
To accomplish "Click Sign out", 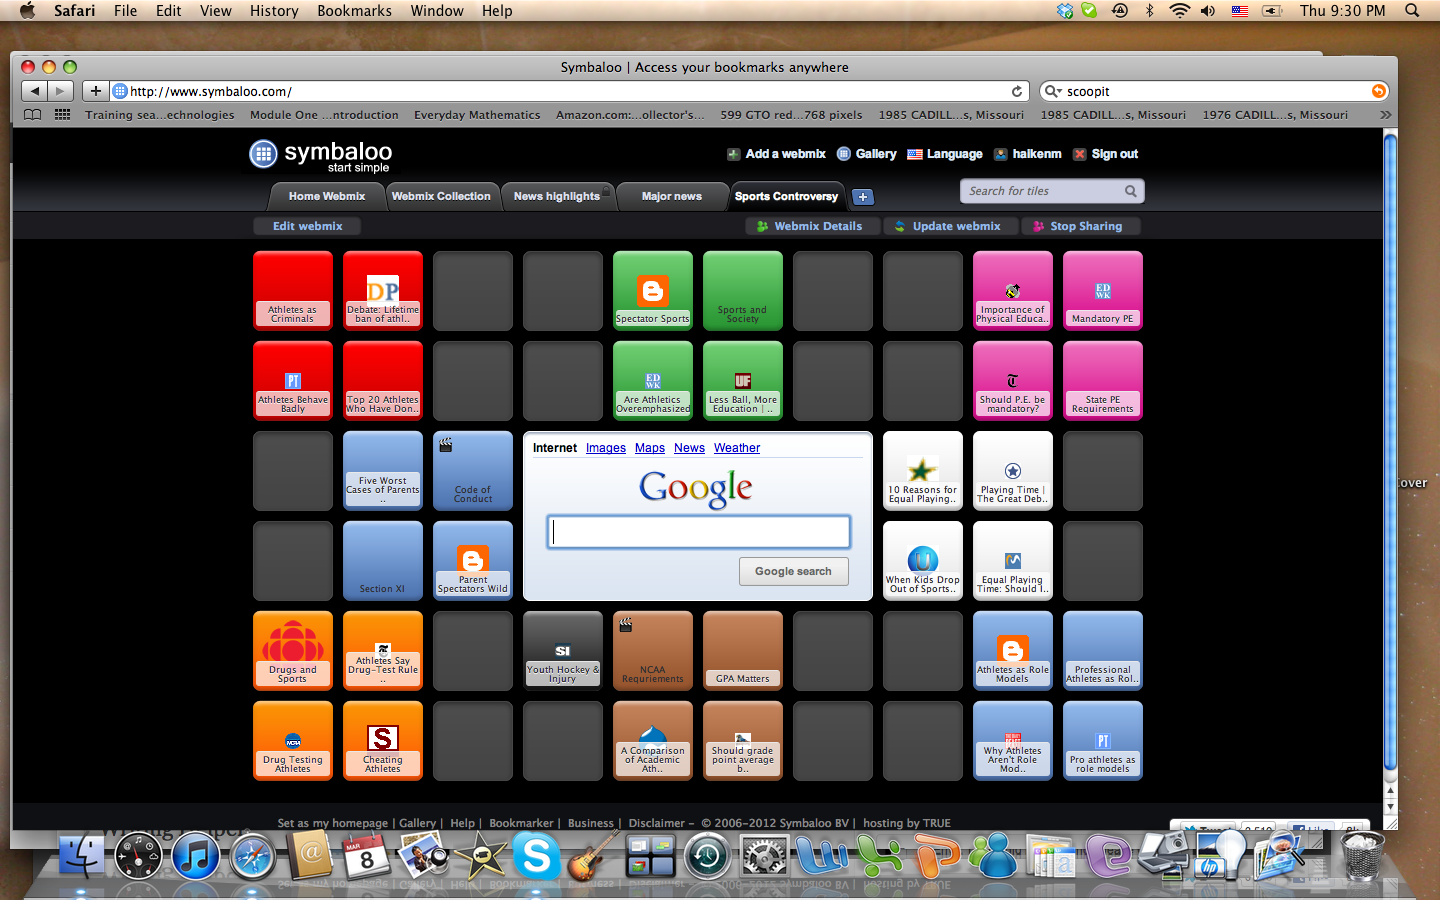I will click(x=1106, y=154).
